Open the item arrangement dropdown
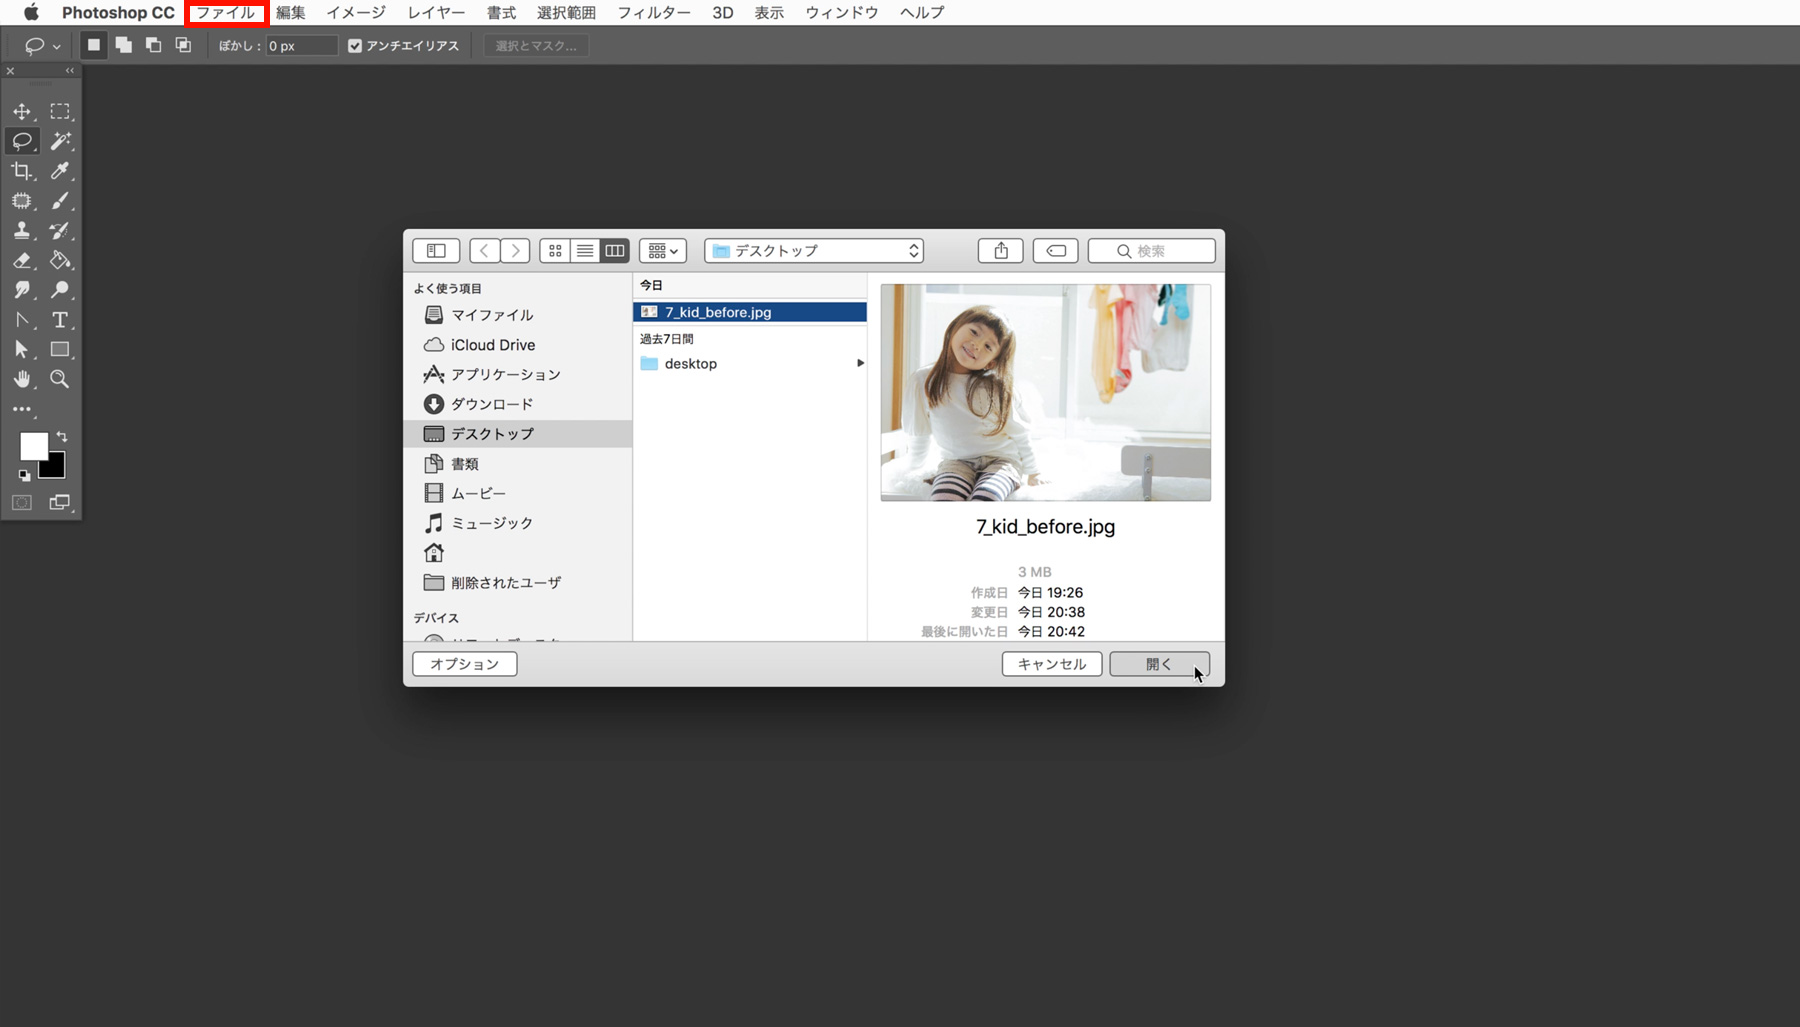This screenshot has height=1027, width=1800. [x=663, y=251]
